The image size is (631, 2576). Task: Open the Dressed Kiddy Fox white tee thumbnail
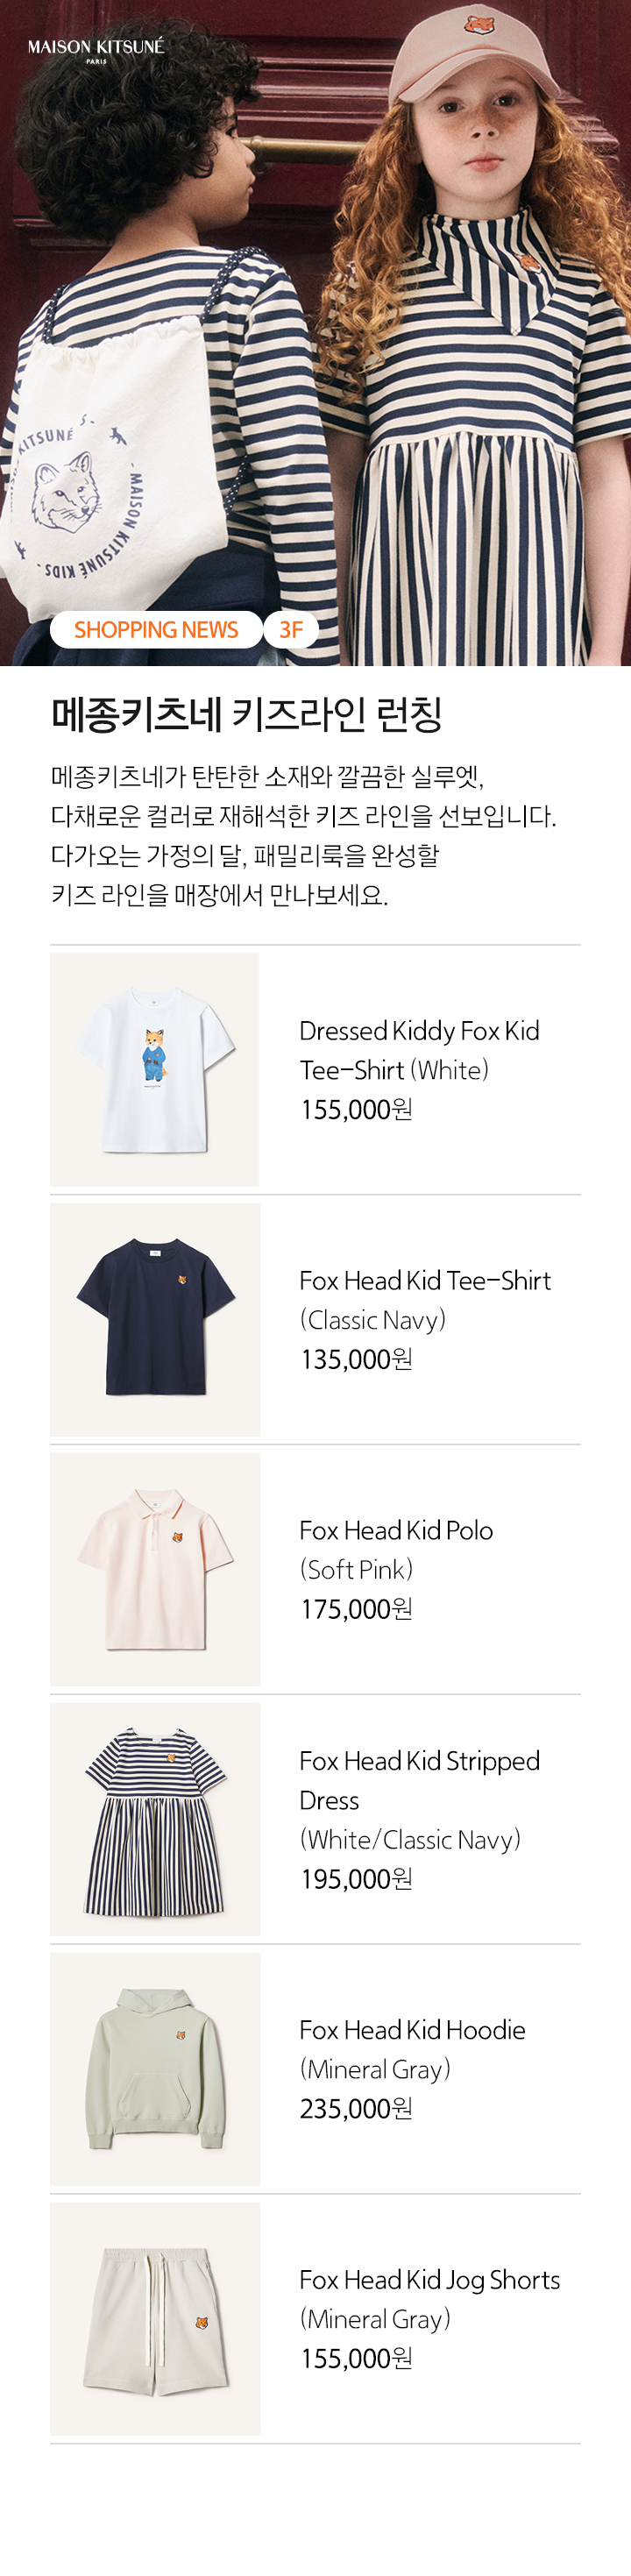tap(155, 1070)
